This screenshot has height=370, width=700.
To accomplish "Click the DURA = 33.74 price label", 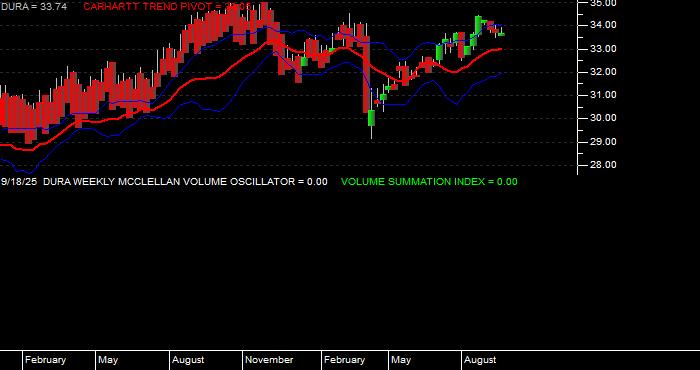I will point(34,6).
